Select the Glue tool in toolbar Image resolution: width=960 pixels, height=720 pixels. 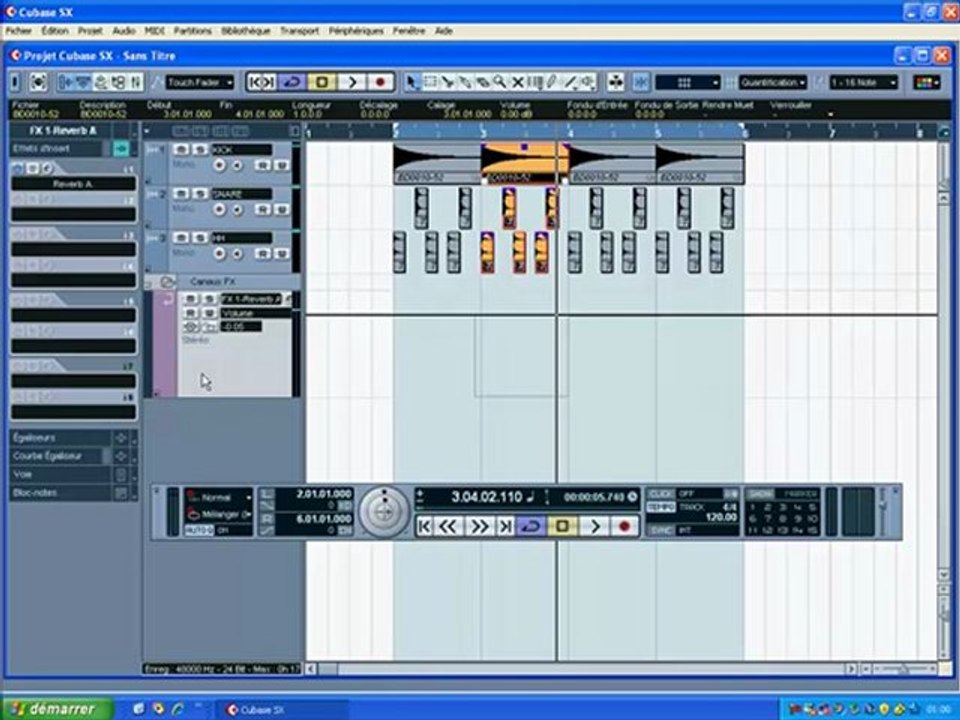point(466,82)
